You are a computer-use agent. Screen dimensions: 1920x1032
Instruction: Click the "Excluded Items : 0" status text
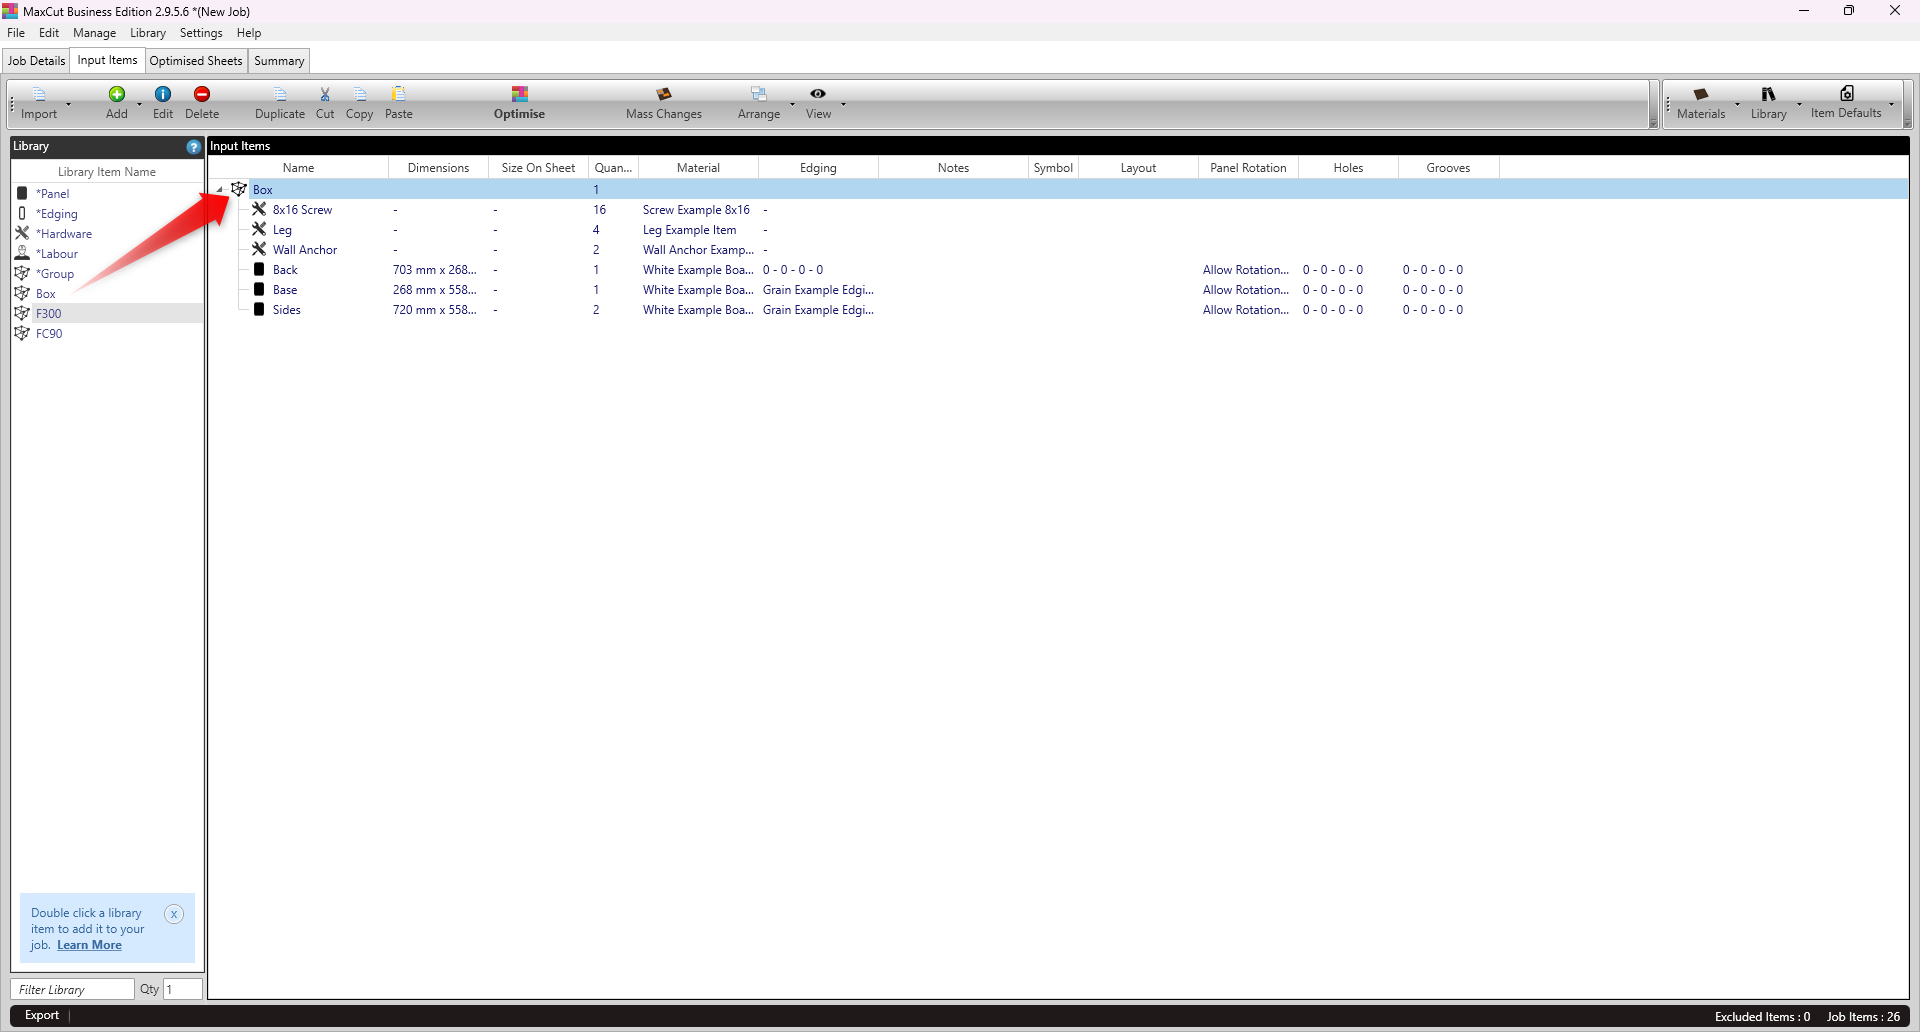[1762, 1016]
